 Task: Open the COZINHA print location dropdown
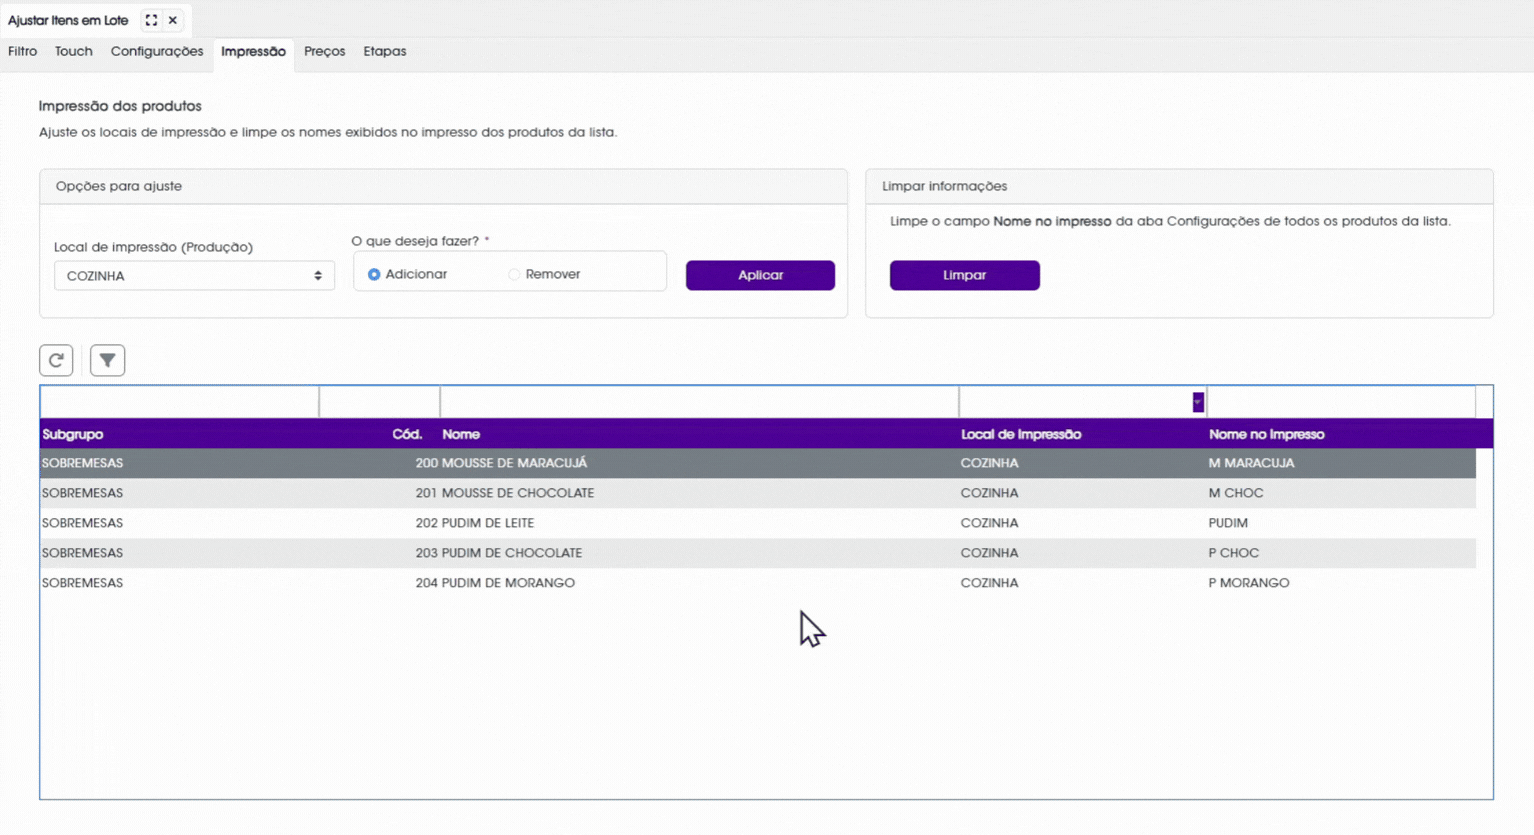point(194,276)
